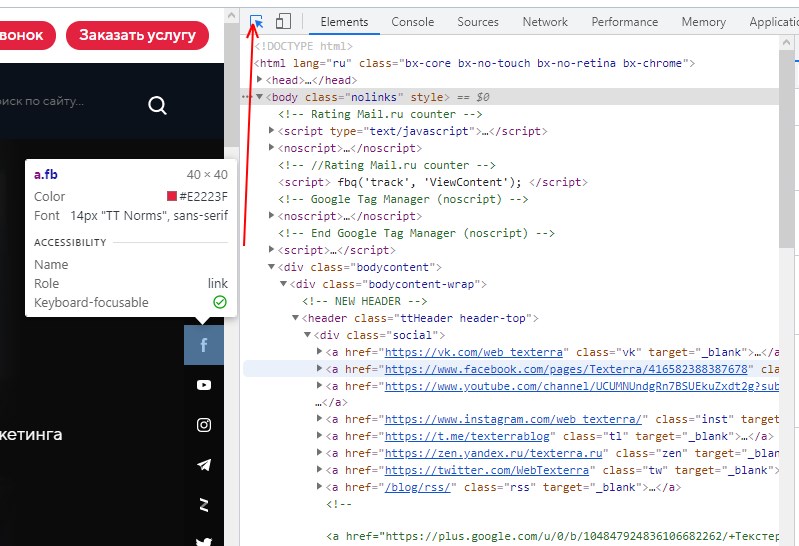799x546 pixels.
Task: Click the site search input field
Action: [x=60, y=102]
